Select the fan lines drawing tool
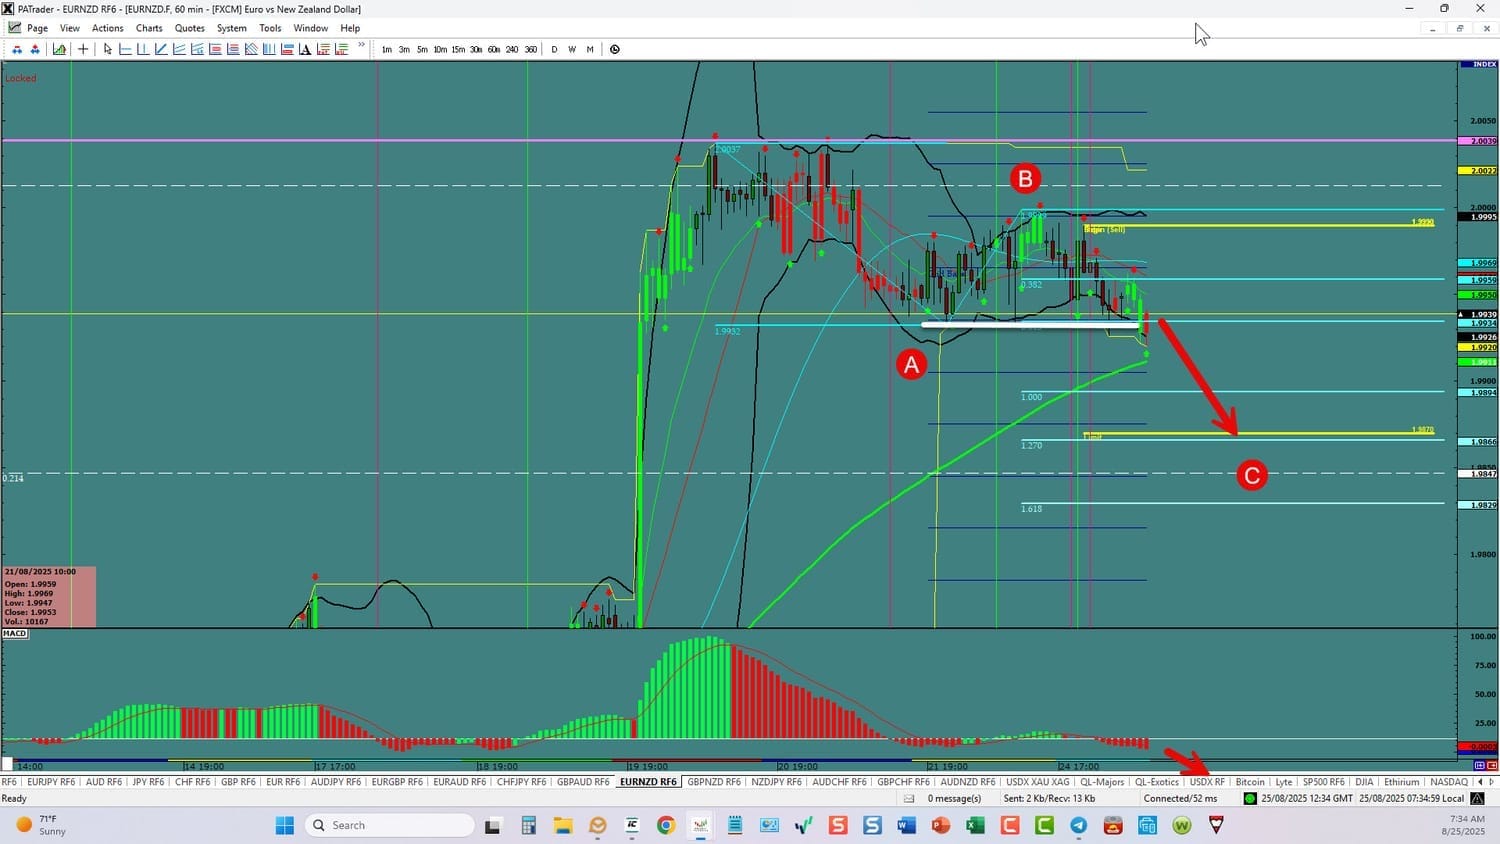1500x844 pixels. click(251, 49)
